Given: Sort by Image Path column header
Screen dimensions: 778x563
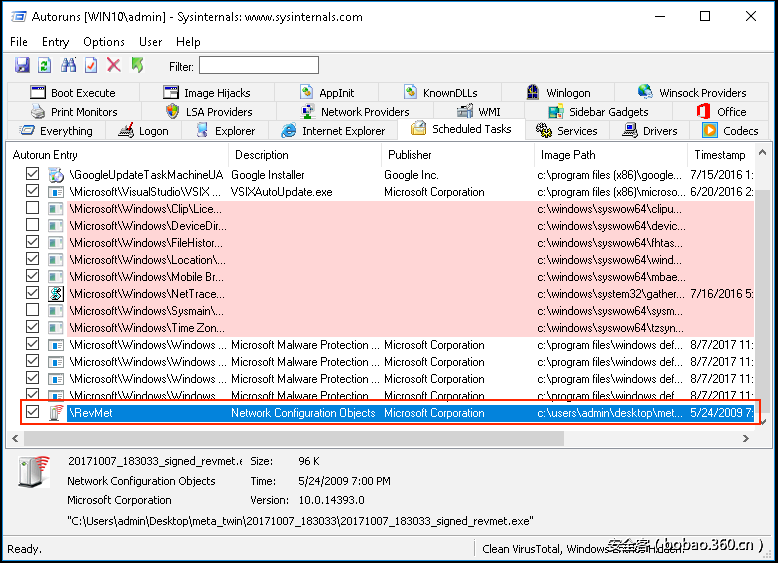Looking at the screenshot, I should coord(611,155).
